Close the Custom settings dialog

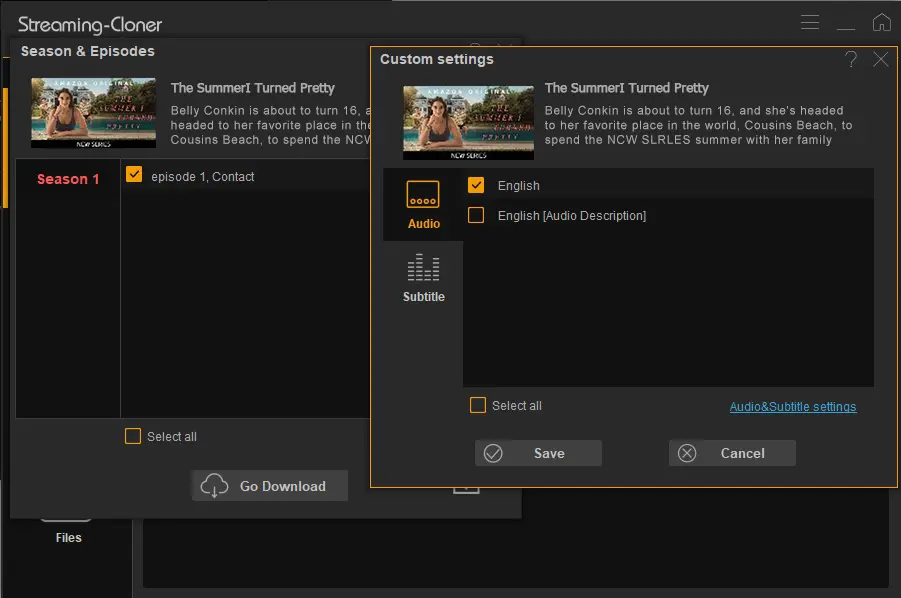(880, 59)
